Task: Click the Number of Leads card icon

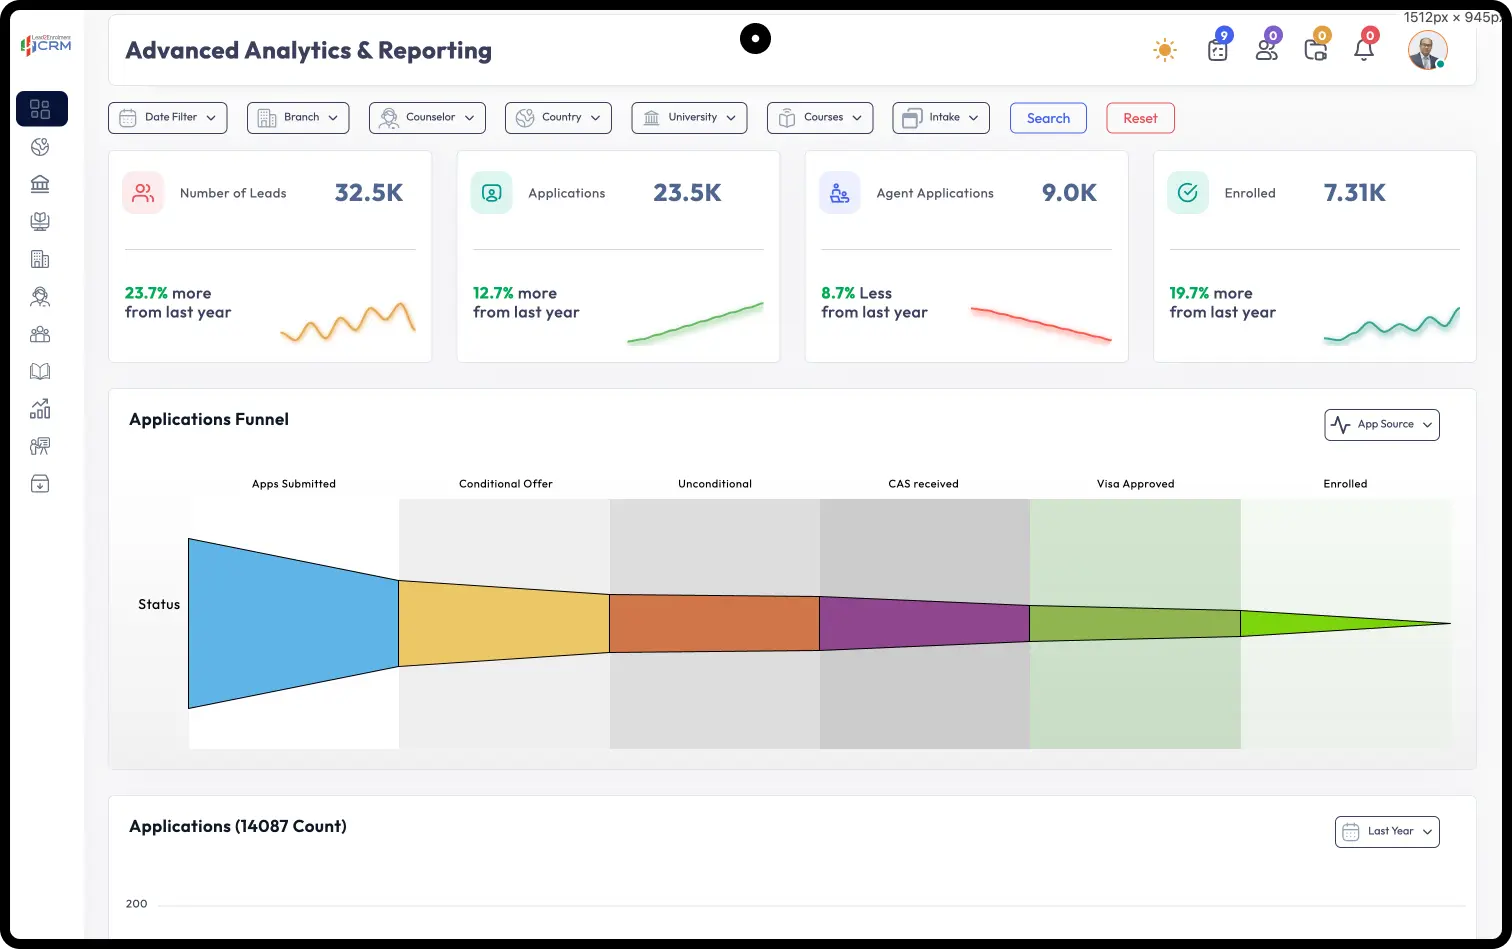Action: 143,193
